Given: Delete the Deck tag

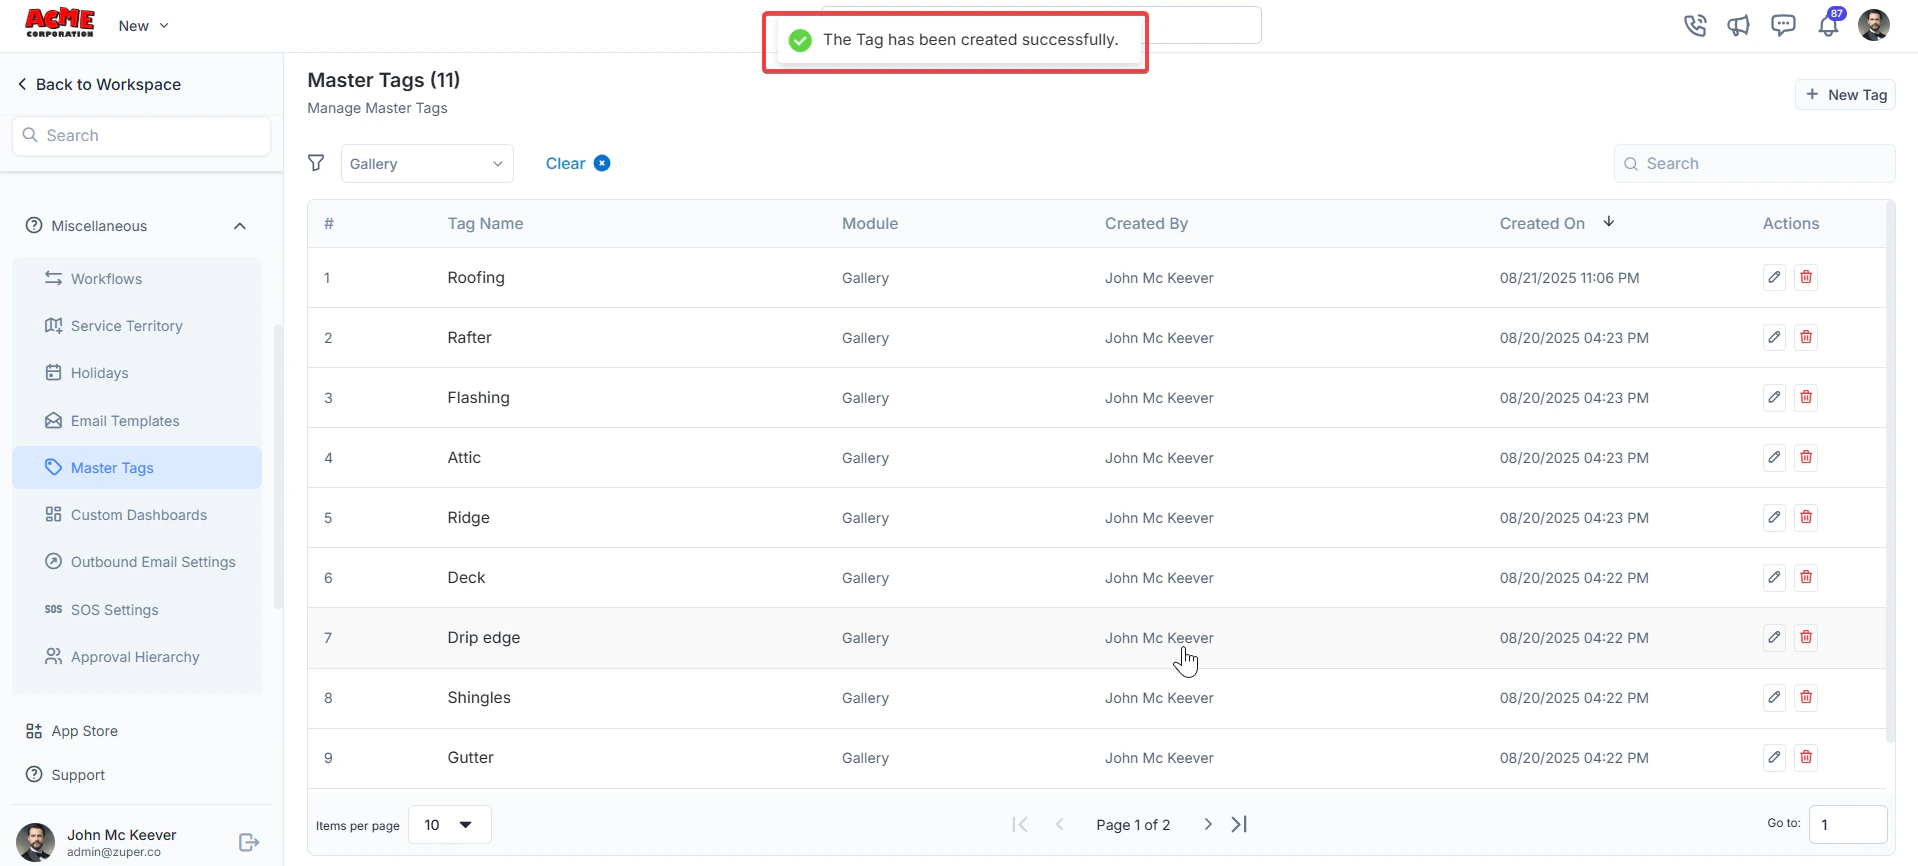Looking at the screenshot, I should [x=1806, y=577].
